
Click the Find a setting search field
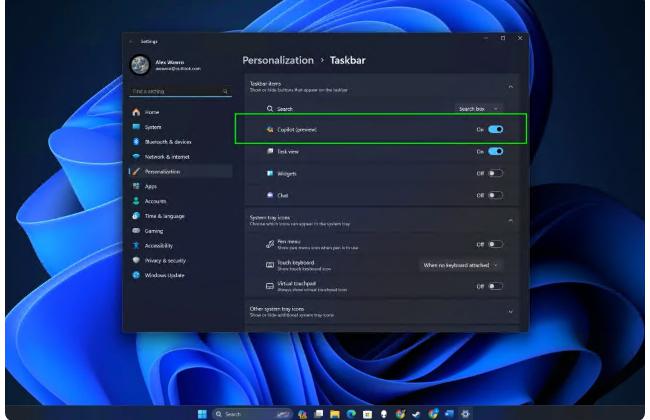click(178, 92)
